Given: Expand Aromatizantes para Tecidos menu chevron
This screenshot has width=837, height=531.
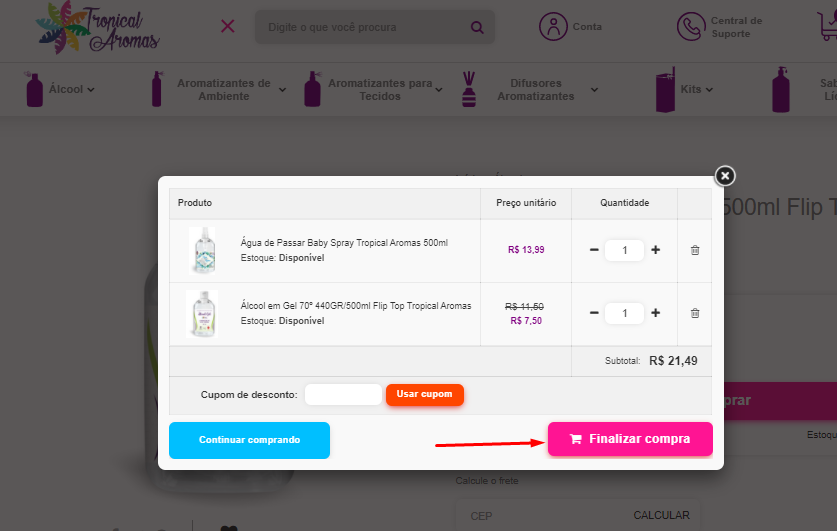Looking at the screenshot, I should click(x=439, y=90).
